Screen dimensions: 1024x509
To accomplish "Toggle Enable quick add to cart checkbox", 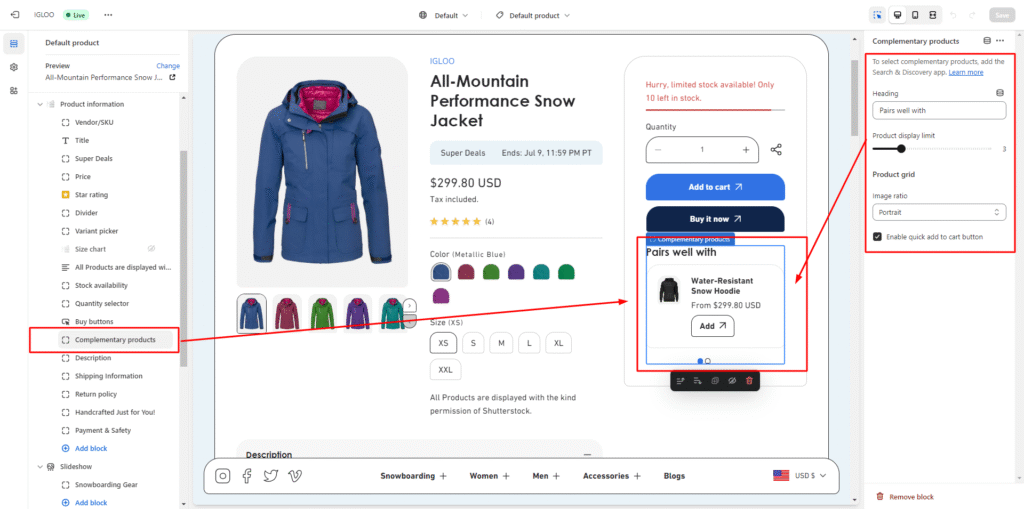I will (877, 237).
